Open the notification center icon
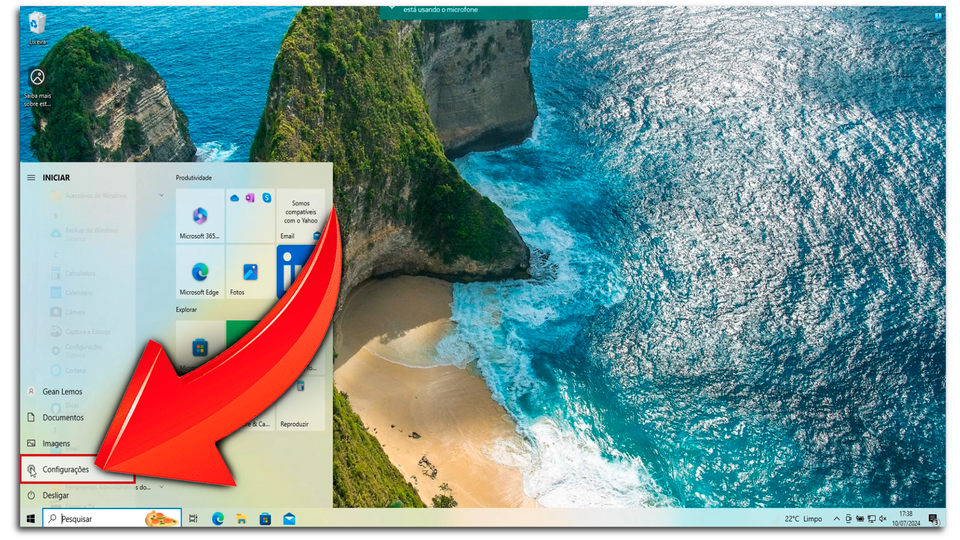Image resolution: width=960 pixels, height=540 pixels. (933, 519)
